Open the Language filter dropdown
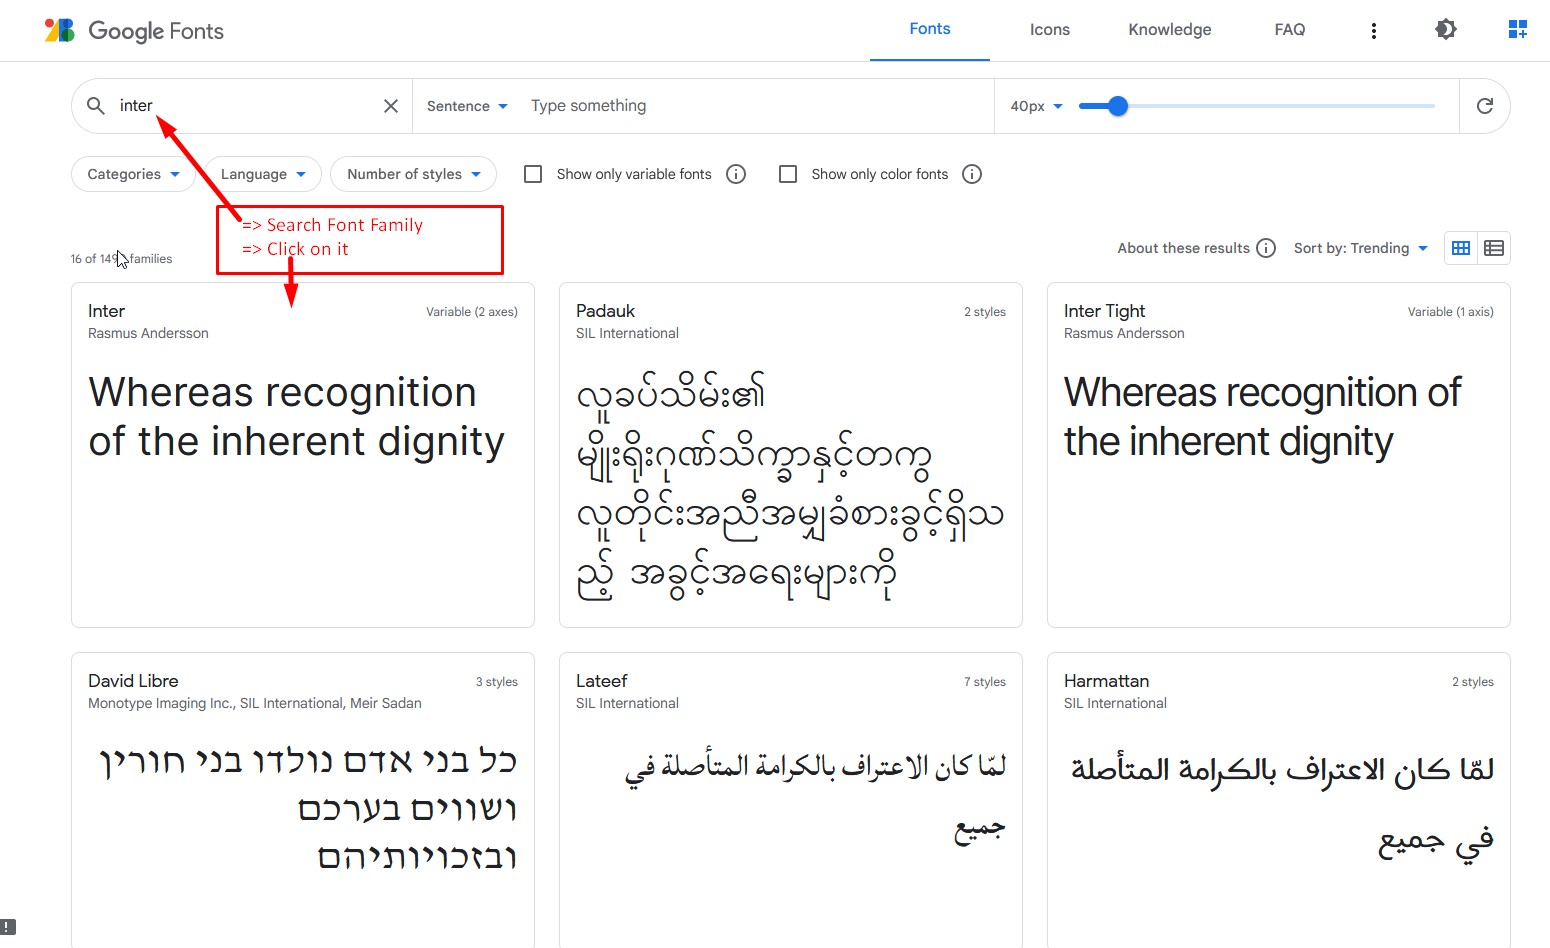The width and height of the screenshot is (1550, 948). [263, 174]
